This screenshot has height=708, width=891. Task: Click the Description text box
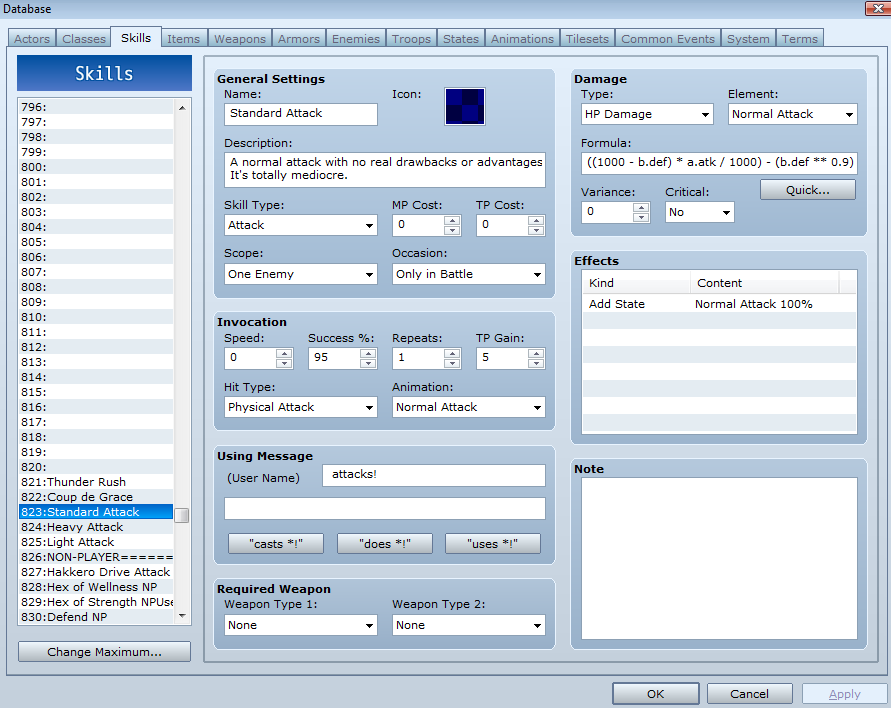click(x=385, y=169)
